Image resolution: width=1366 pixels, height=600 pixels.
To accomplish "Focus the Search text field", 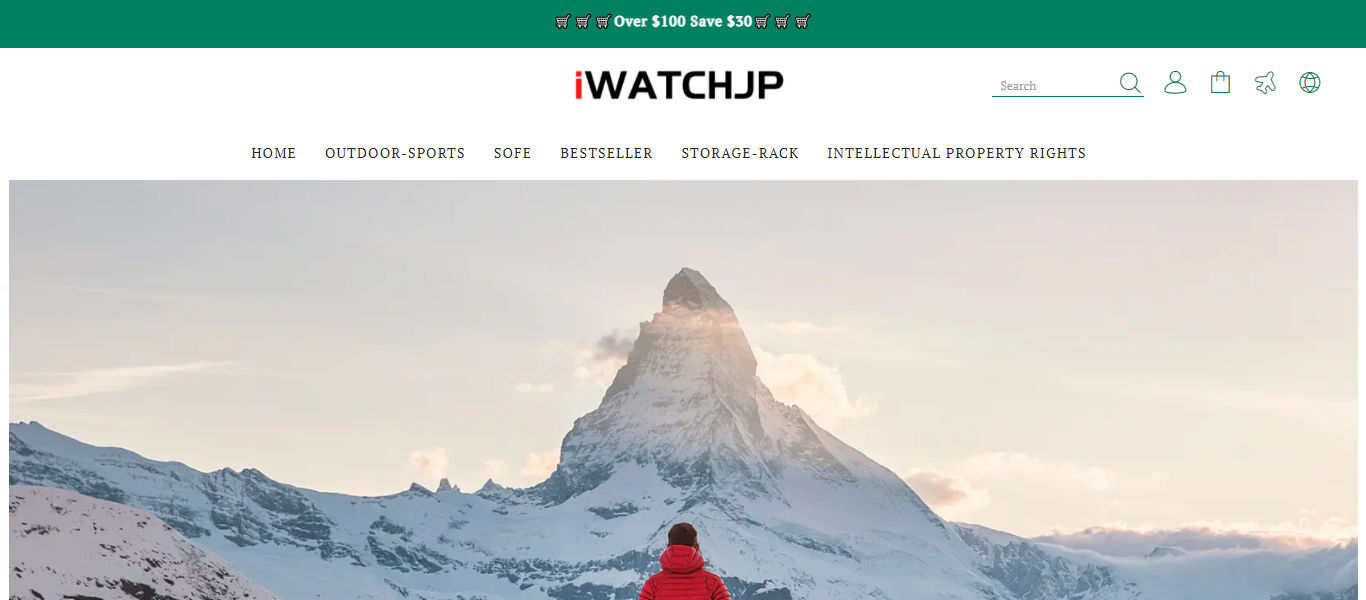I will 1055,85.
